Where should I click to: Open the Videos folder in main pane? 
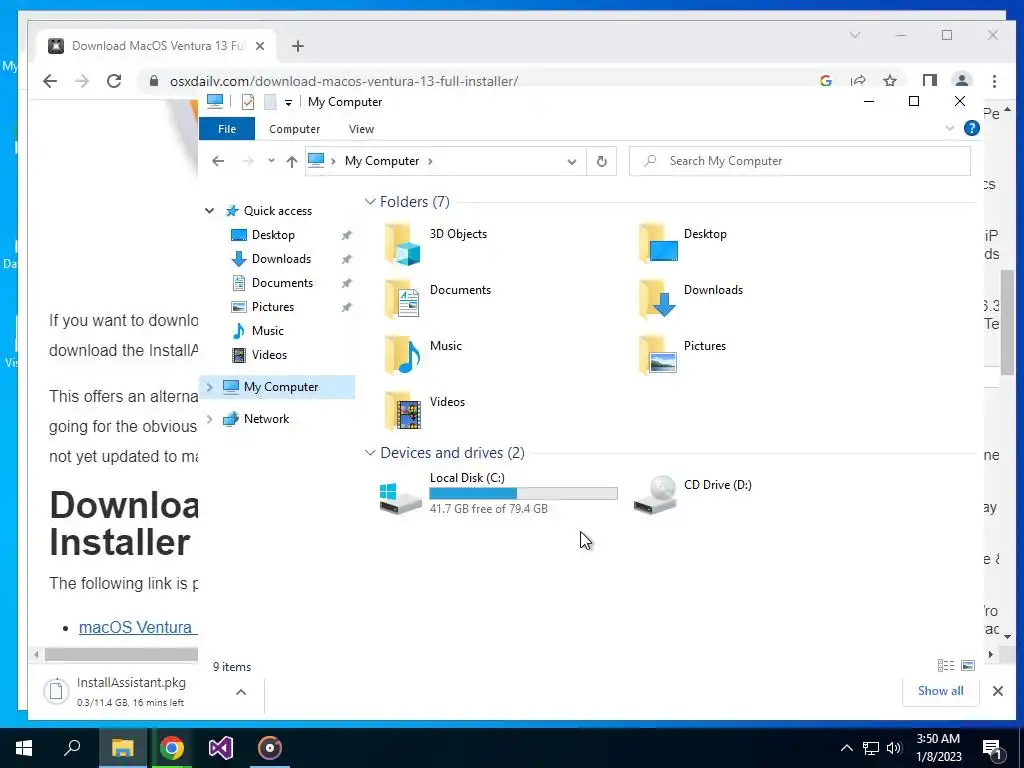click(402, 412)
